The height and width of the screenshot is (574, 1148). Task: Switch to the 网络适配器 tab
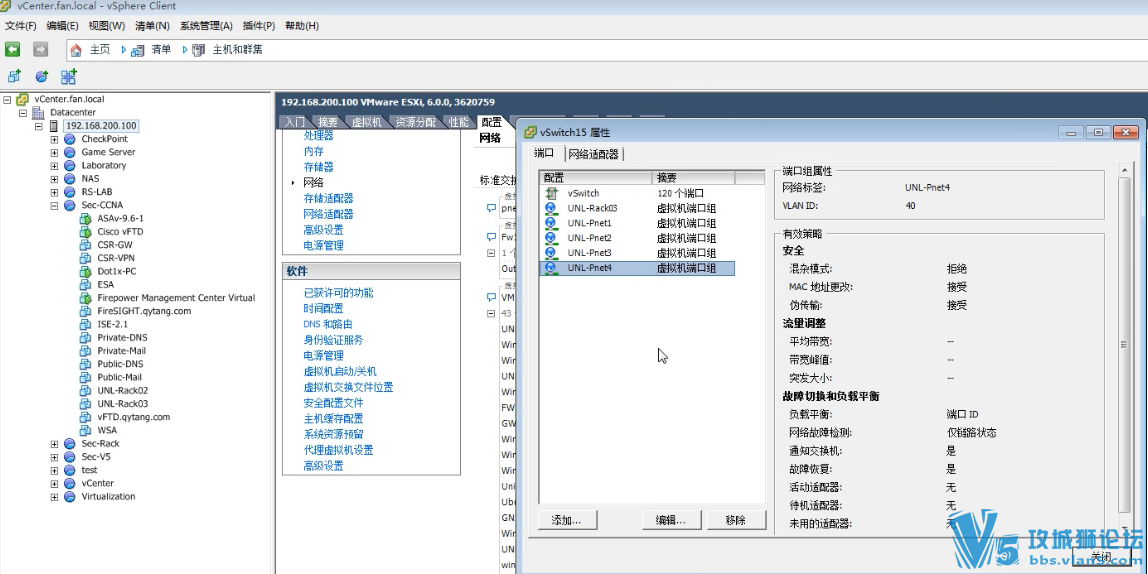click(x=595, y=154)
